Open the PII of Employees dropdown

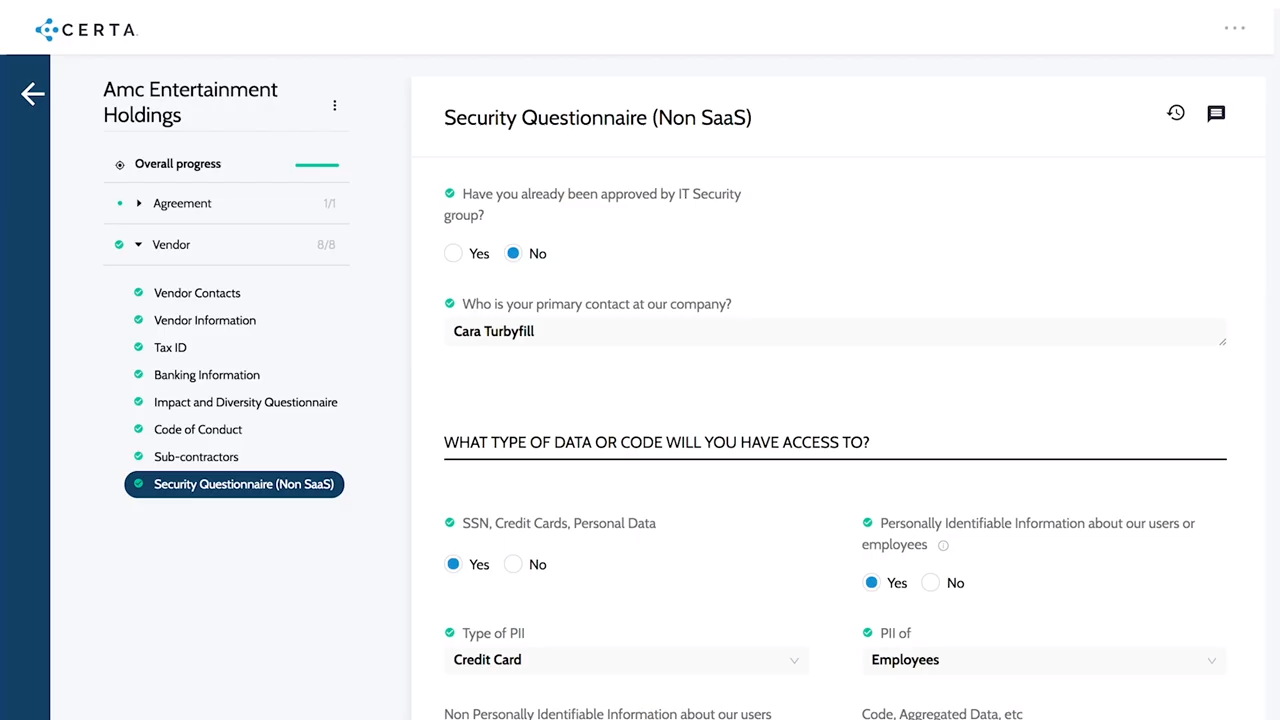coord(1044,660)
